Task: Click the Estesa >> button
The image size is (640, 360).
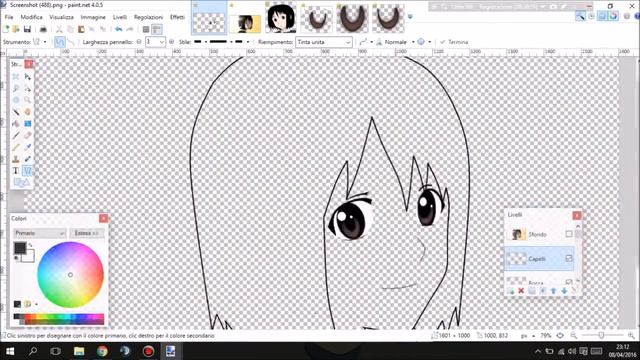Action: 87,233
